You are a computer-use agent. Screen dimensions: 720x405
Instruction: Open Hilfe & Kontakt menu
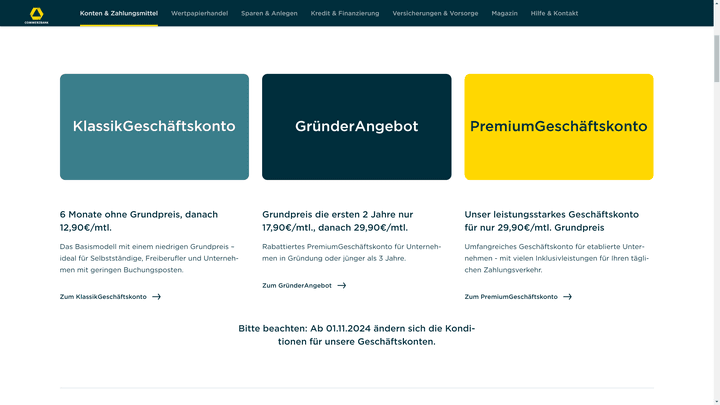pyautogui.click(x=554, y=13)
